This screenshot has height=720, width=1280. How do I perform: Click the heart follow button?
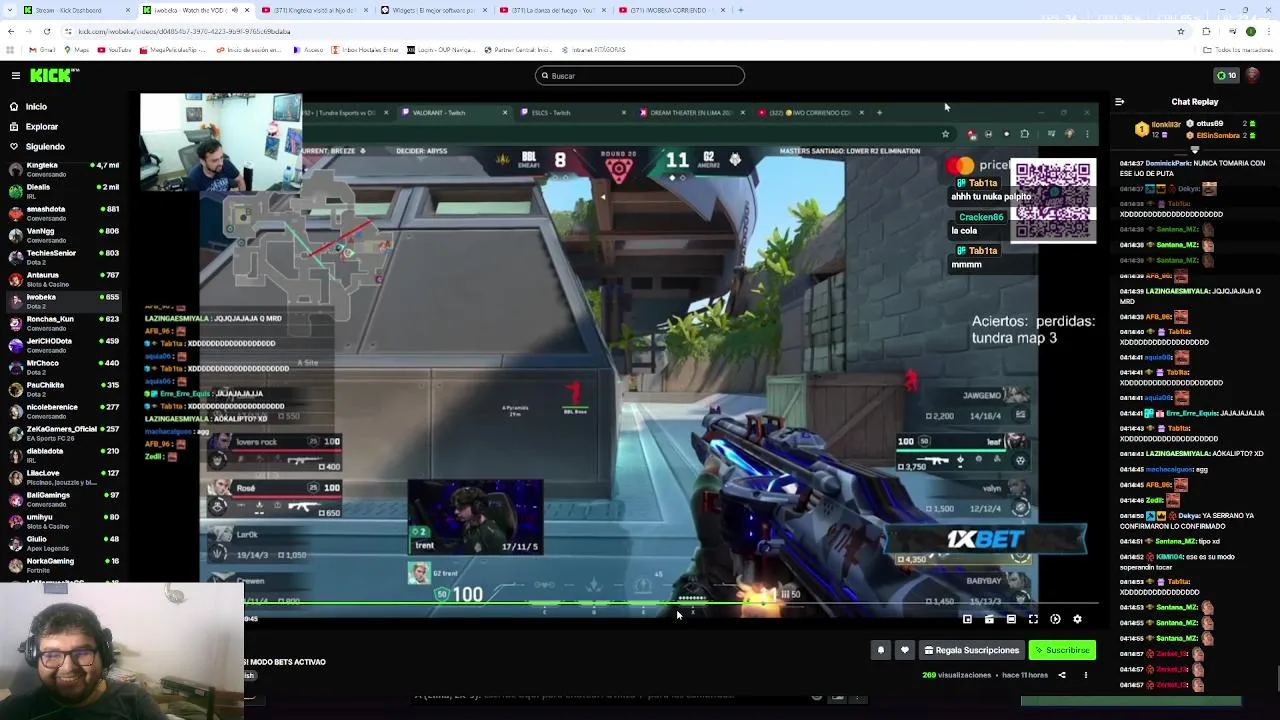pyautogui.click(x=905, y=650)
